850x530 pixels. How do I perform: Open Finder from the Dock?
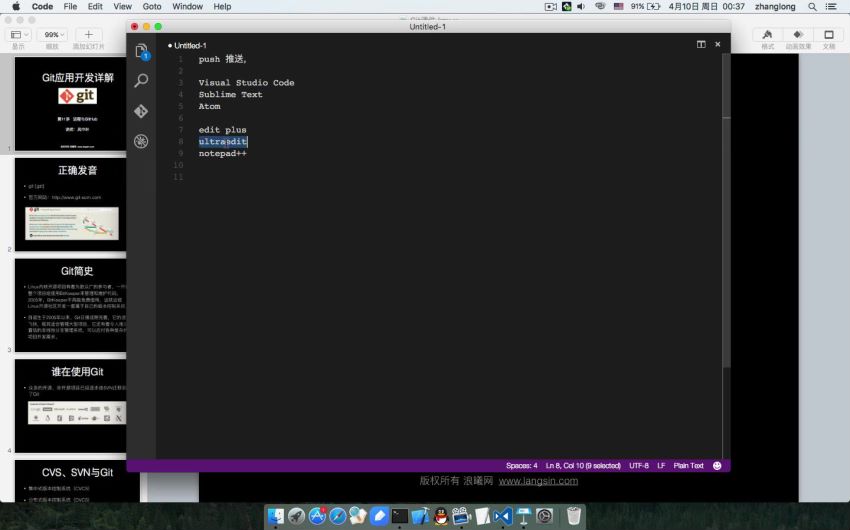tap(276, 516)
